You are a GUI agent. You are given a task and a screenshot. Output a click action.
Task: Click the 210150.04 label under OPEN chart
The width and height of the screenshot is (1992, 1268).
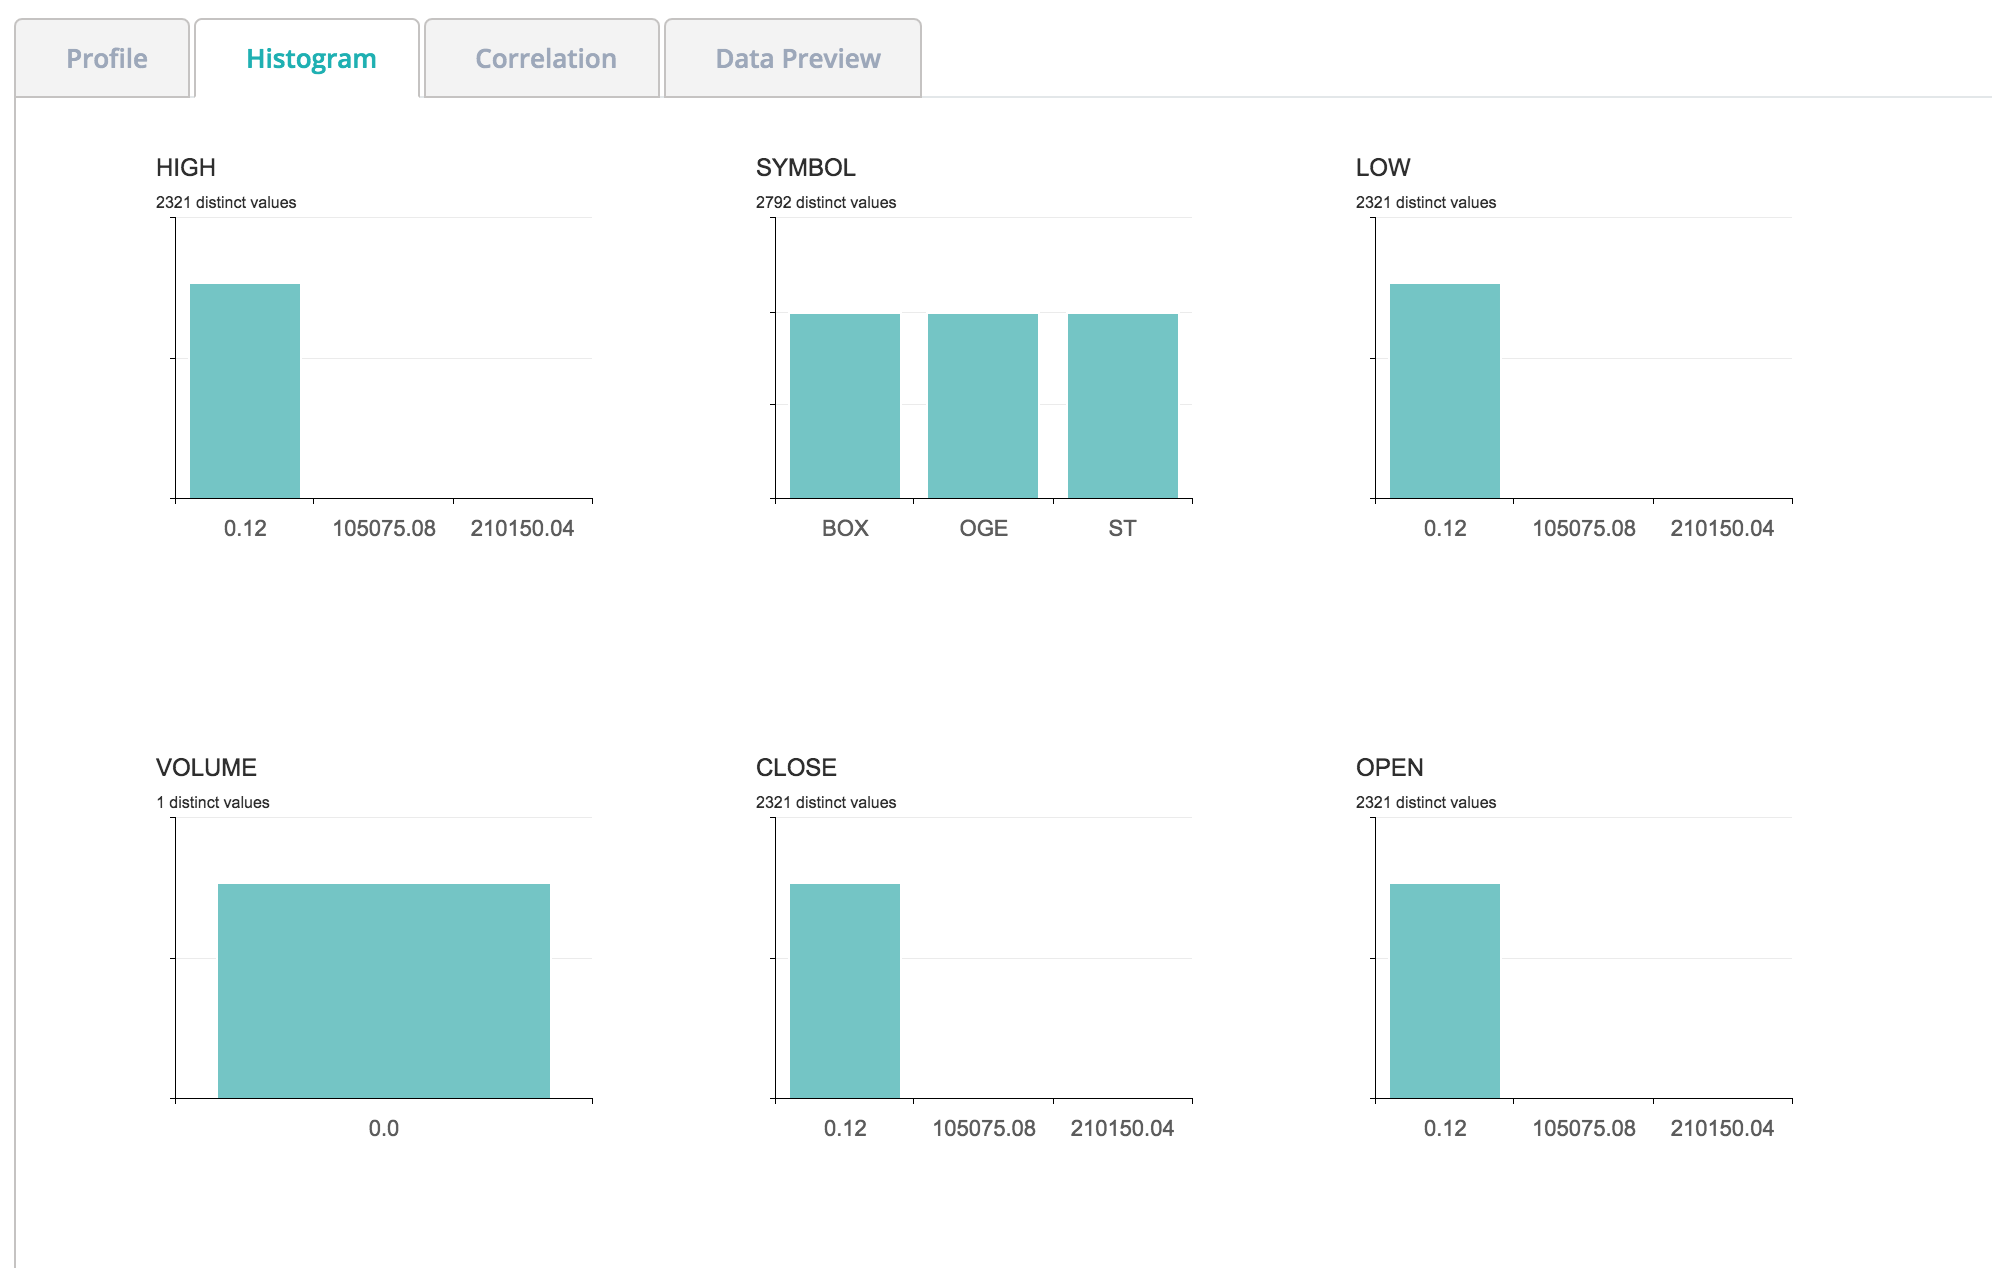(x=1721, y=1128)
